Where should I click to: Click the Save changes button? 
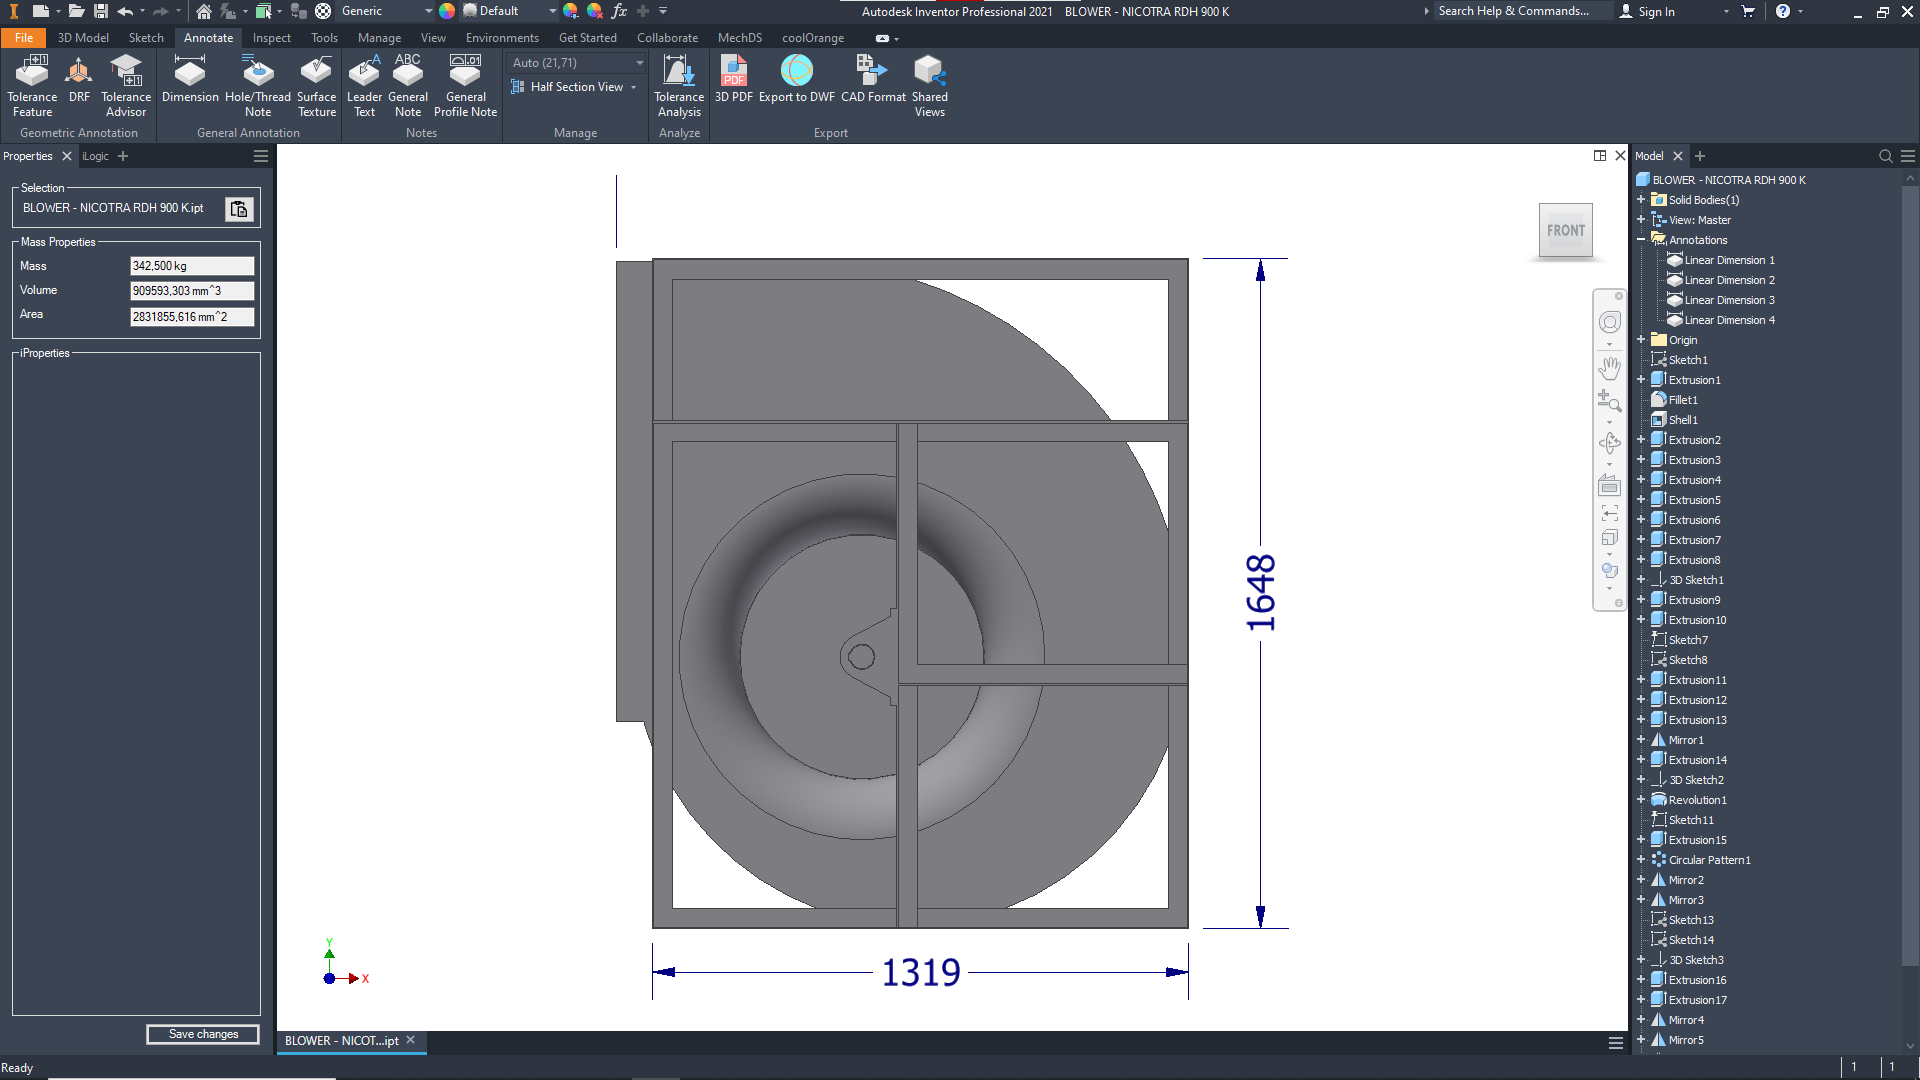tap(203, 1034)
